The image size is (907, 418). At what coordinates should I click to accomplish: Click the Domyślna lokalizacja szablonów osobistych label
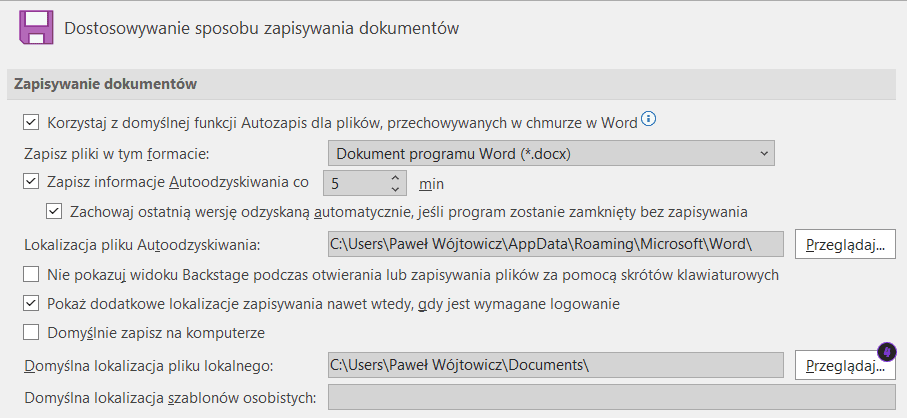170,398
